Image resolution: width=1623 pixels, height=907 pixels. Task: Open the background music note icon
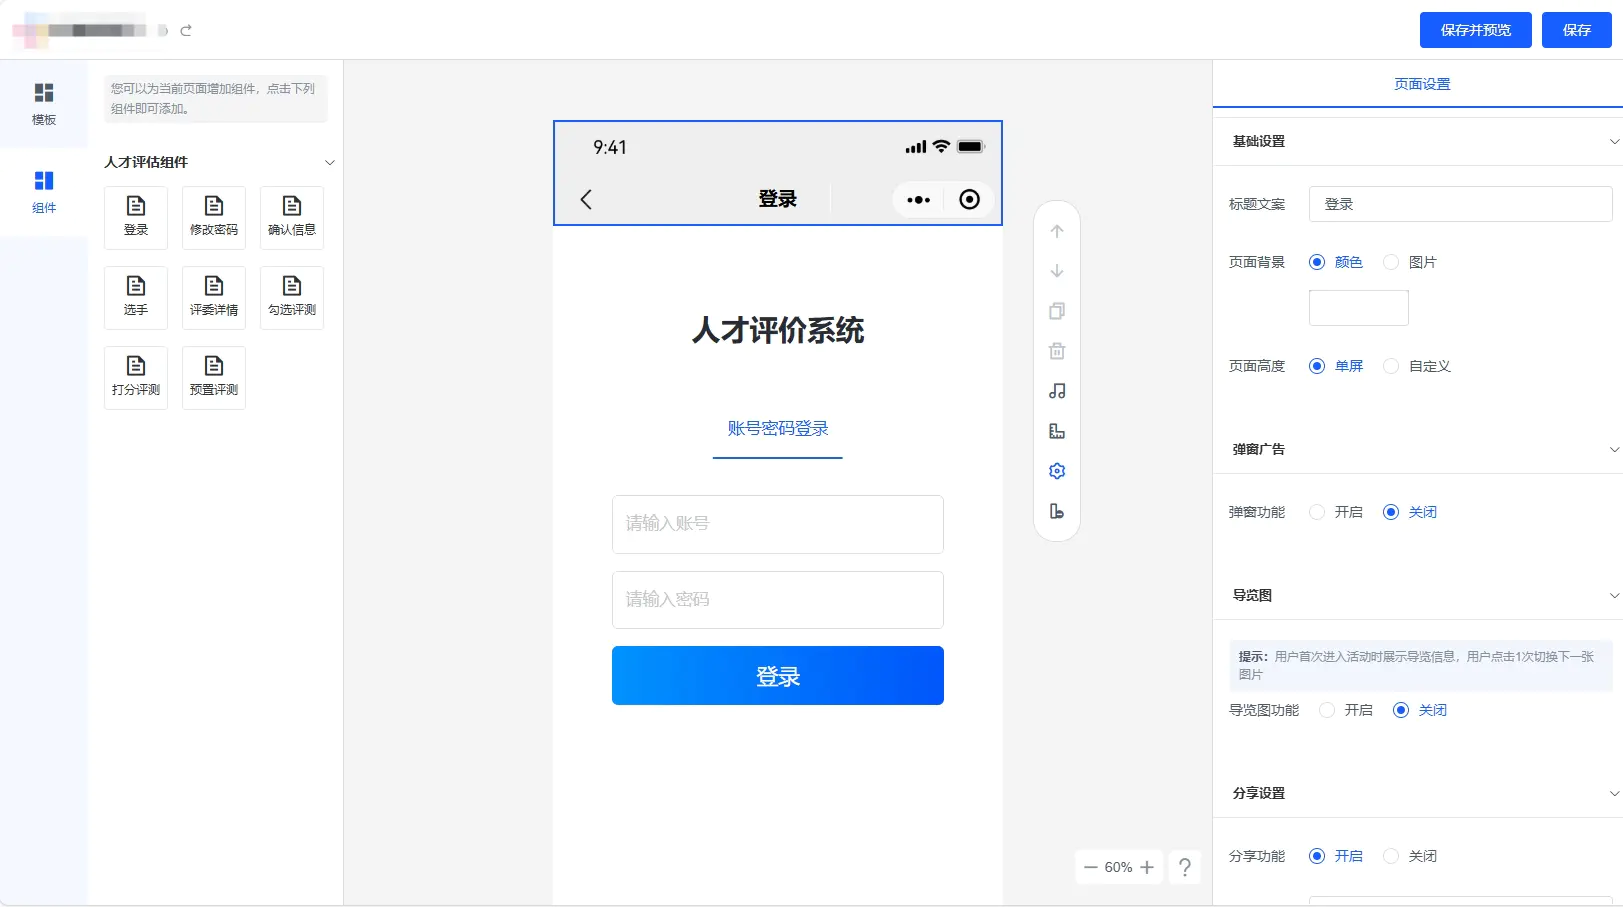point(1057,391)
